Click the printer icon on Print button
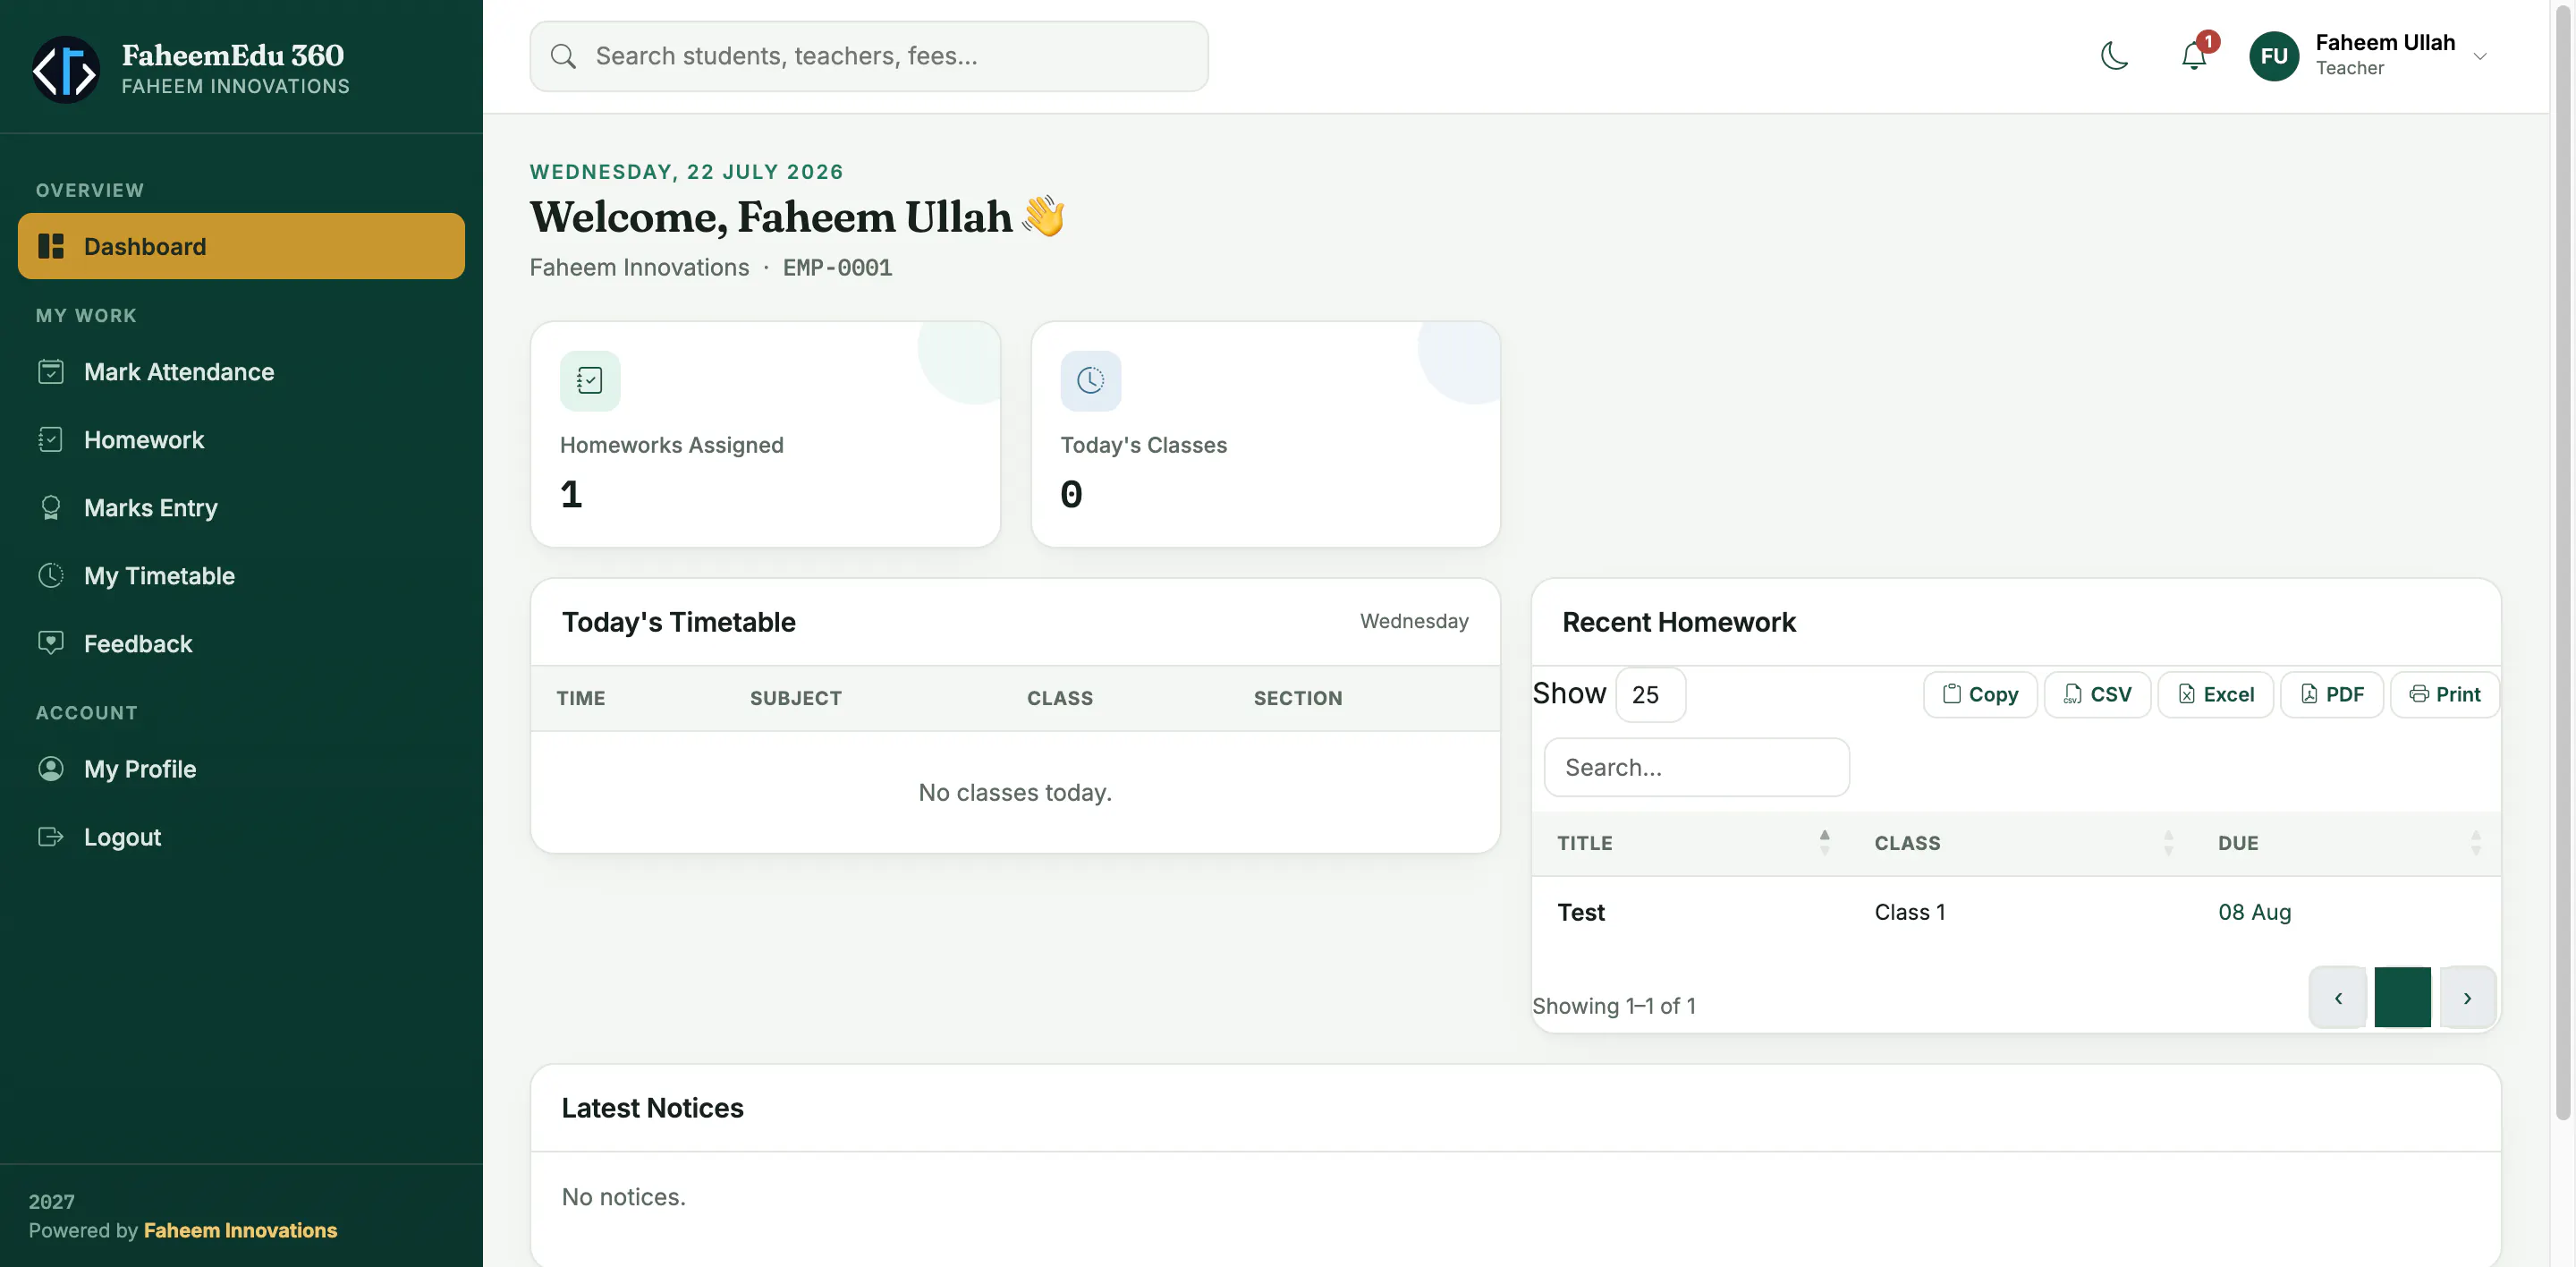The height and width of the screenshot is (1267, 2576). [x=2419, y=694]
